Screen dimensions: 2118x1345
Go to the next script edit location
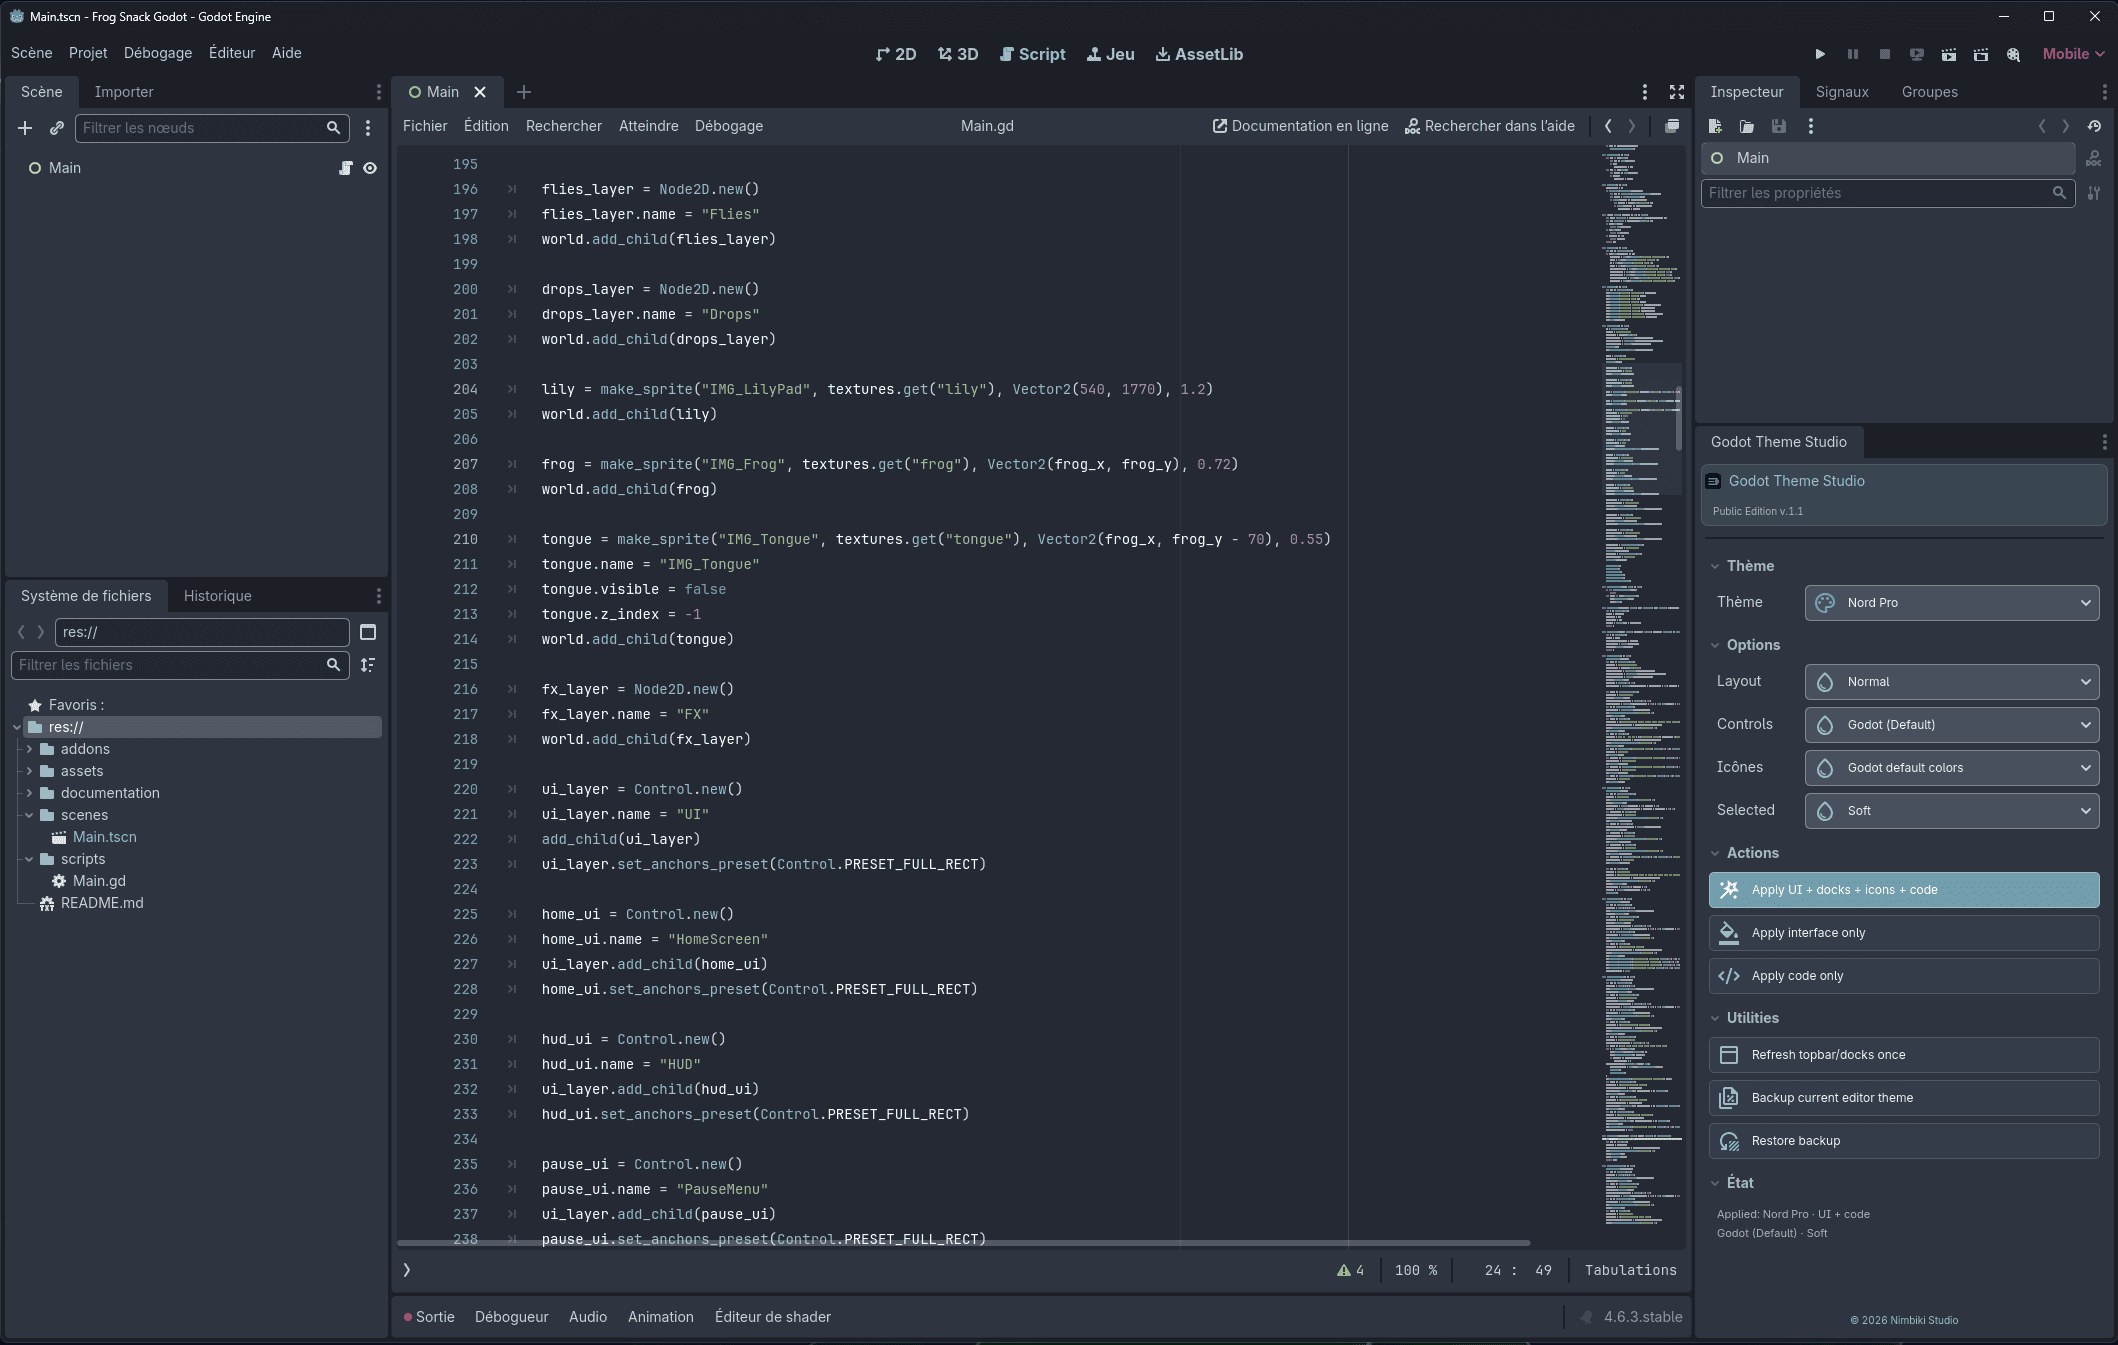pyautogui.click(x=1632, y=126)
